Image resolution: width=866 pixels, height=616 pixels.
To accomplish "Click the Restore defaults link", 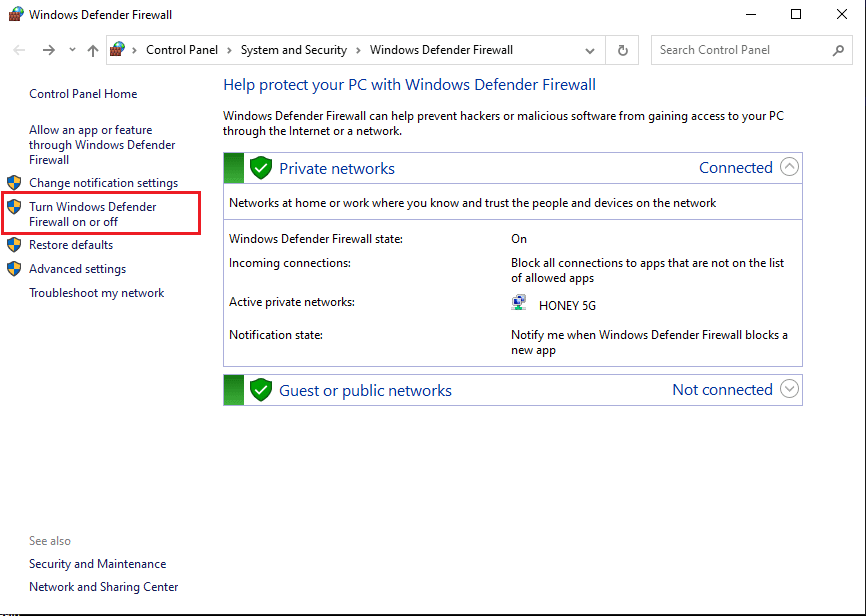I will click(x=70, y=245).
